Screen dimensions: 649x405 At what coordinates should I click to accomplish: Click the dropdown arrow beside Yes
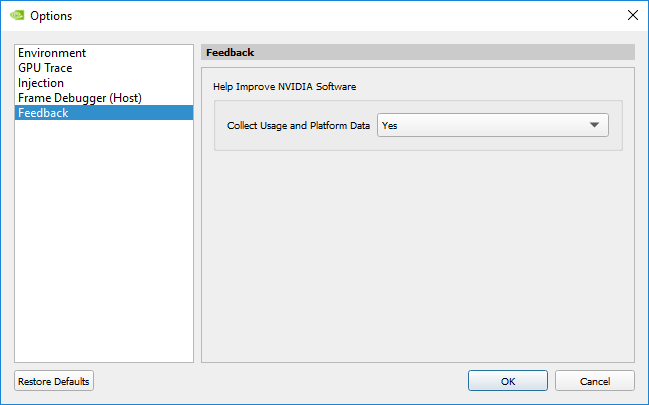(x=594, y=126)
